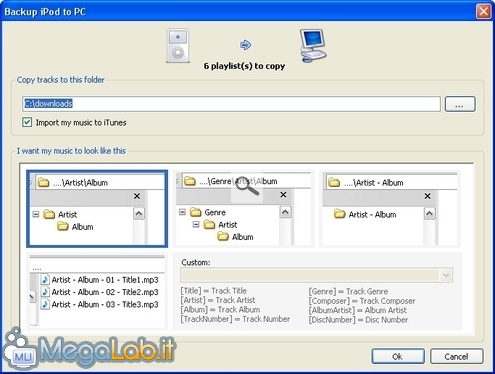Cancel the Backup iPod to PC dialog
The image size is (495, 374).
click(456, 356)
